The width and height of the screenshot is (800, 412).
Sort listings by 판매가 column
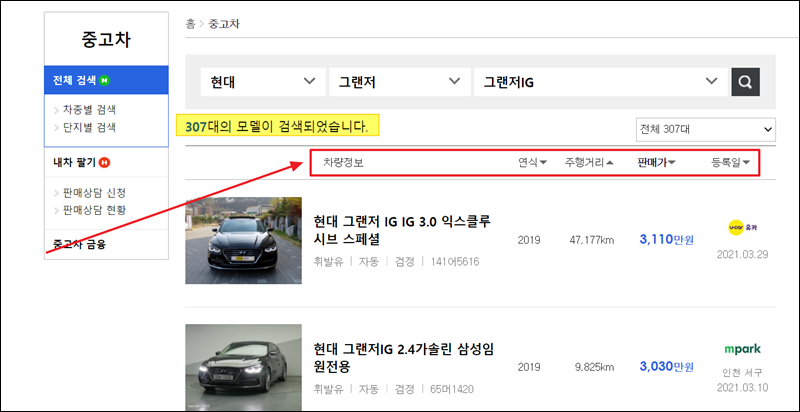(x=657, y=163)
